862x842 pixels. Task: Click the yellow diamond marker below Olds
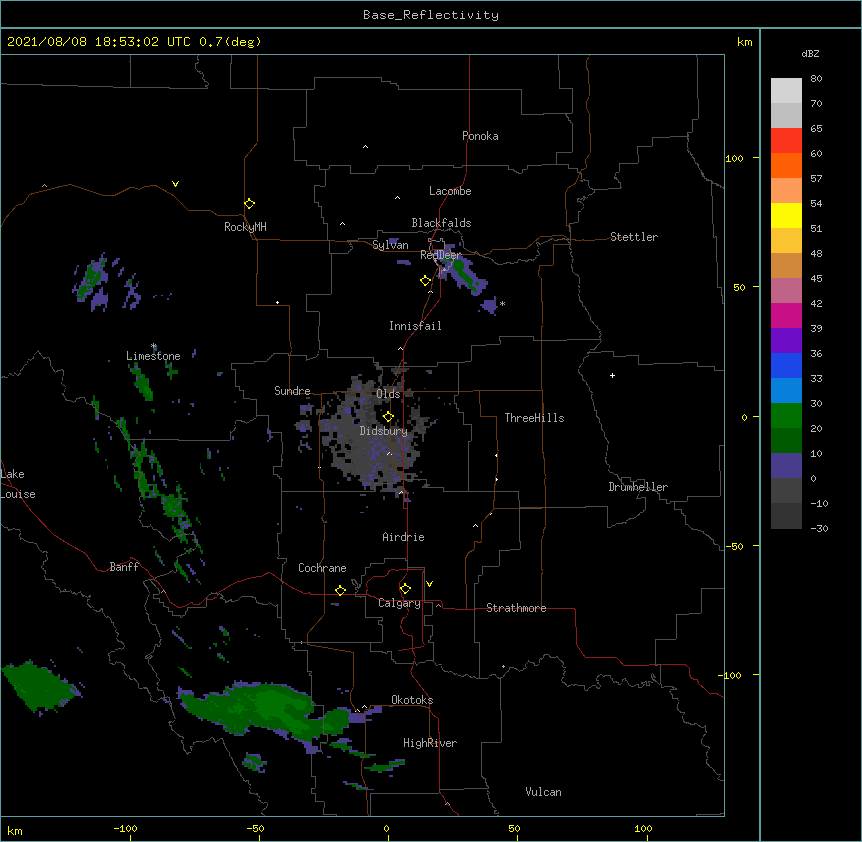[388, 417]
